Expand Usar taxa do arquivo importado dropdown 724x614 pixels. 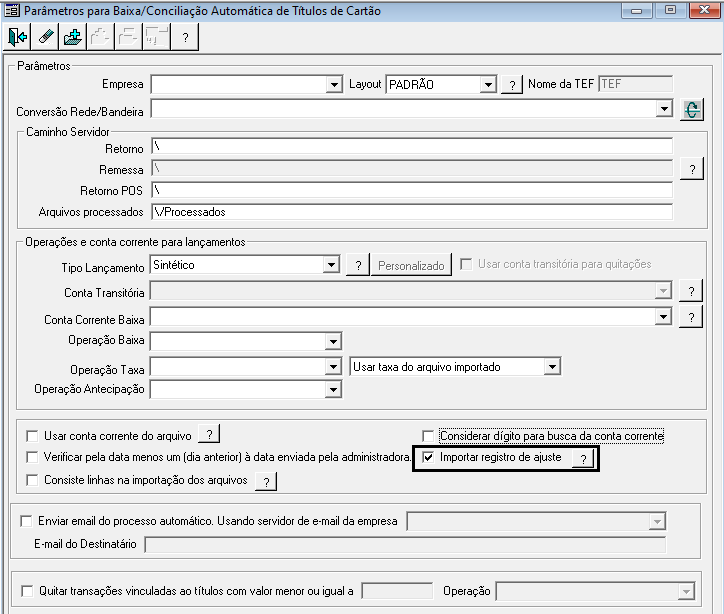pyautogui.click(x=552, y=367)
